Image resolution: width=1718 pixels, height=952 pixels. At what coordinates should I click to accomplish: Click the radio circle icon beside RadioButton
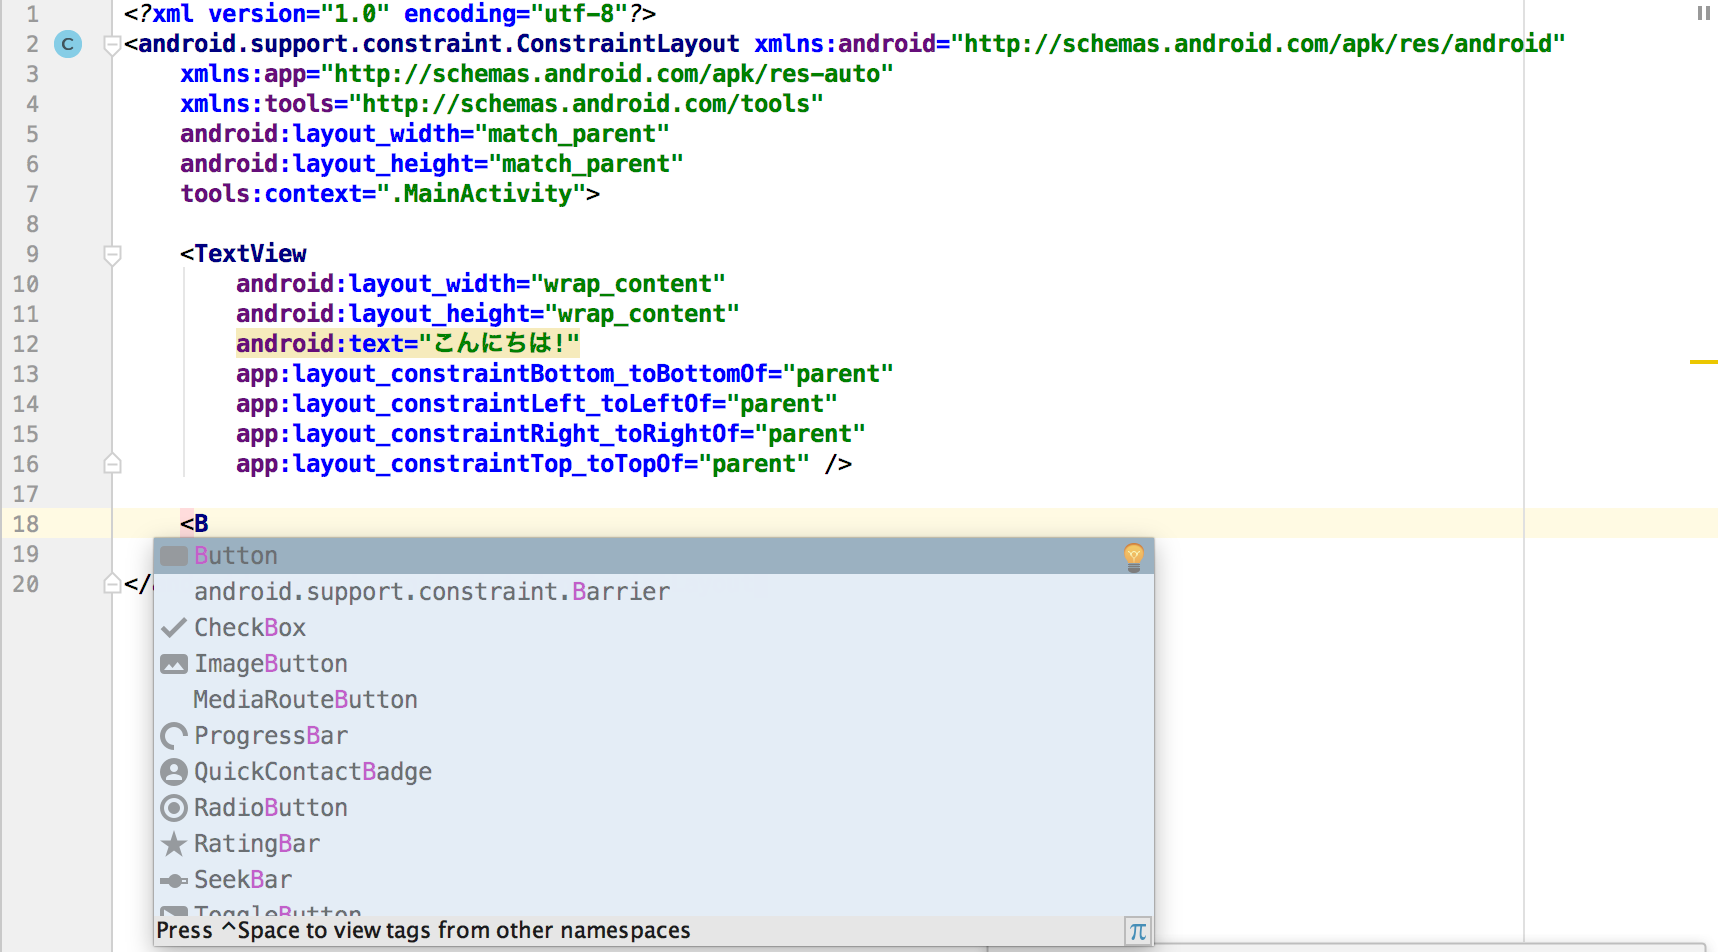tap(173, 807)
